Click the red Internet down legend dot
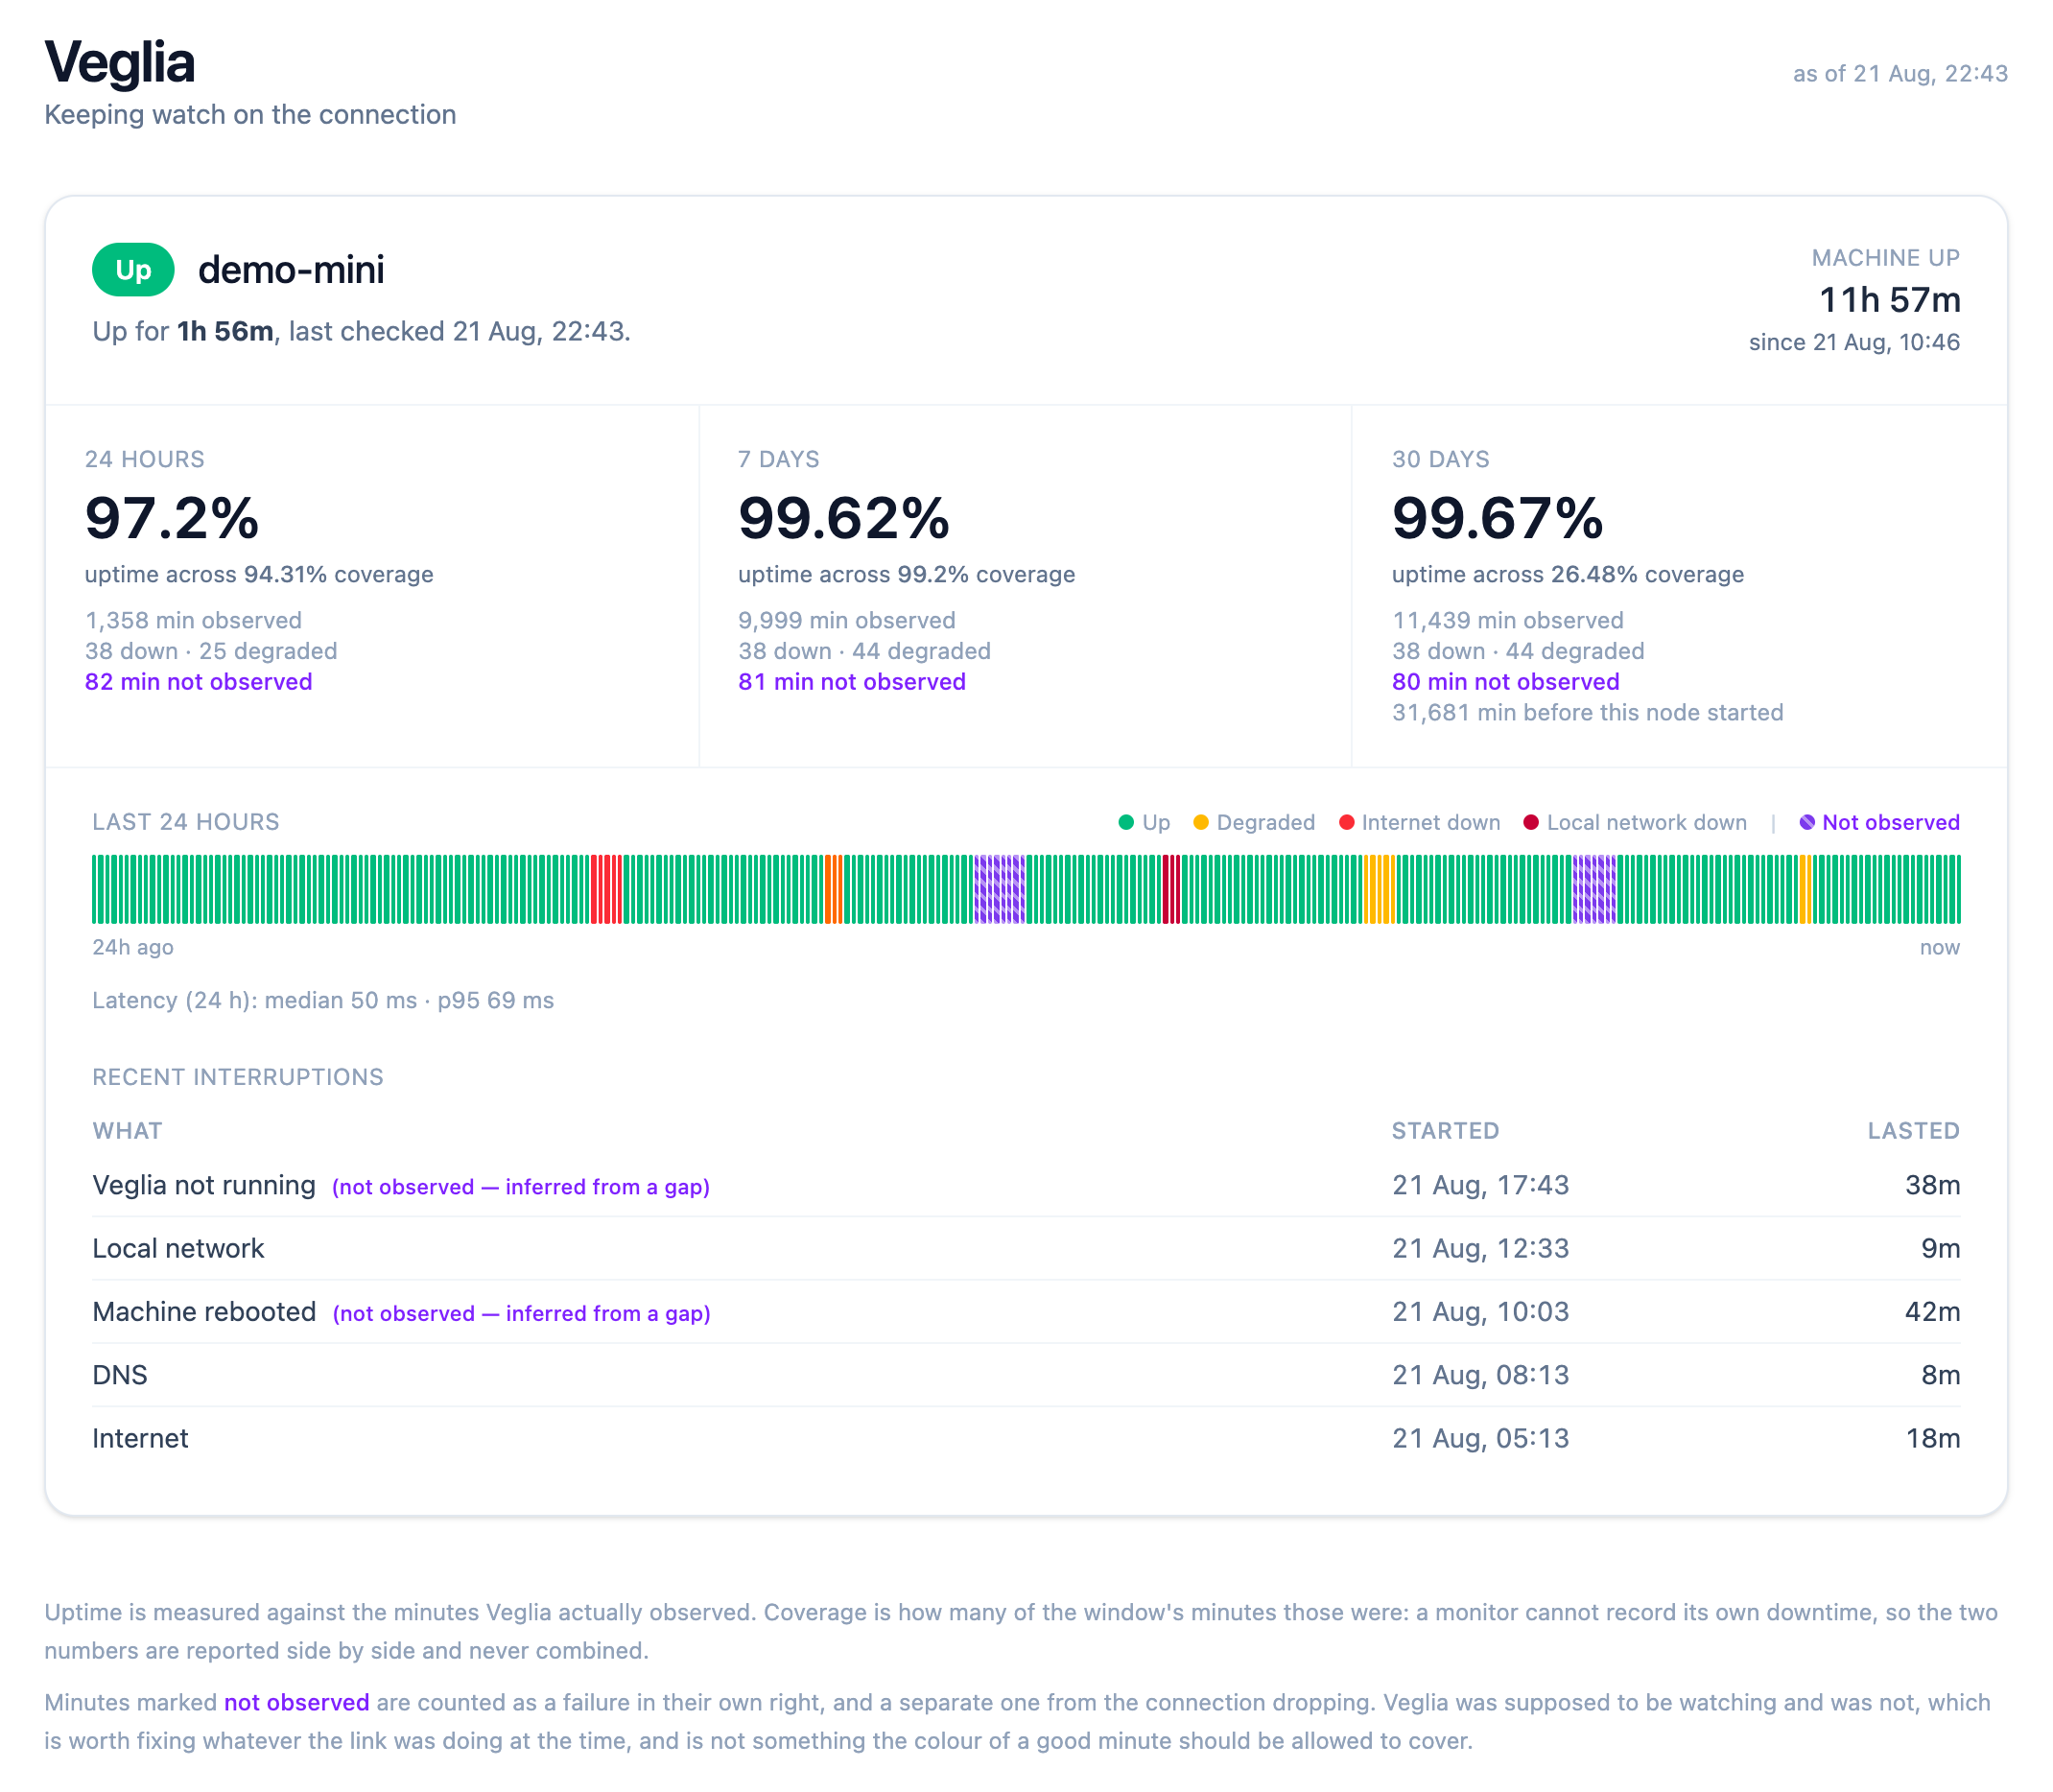This screenshot has height=1792, width=2053. (1346, 822)
